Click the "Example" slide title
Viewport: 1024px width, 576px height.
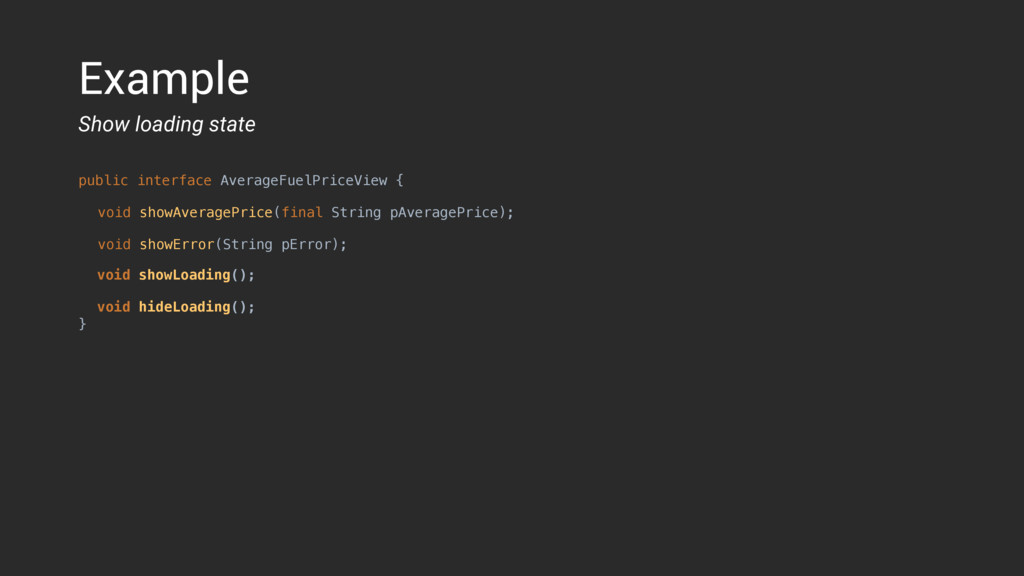coord(164,79)
